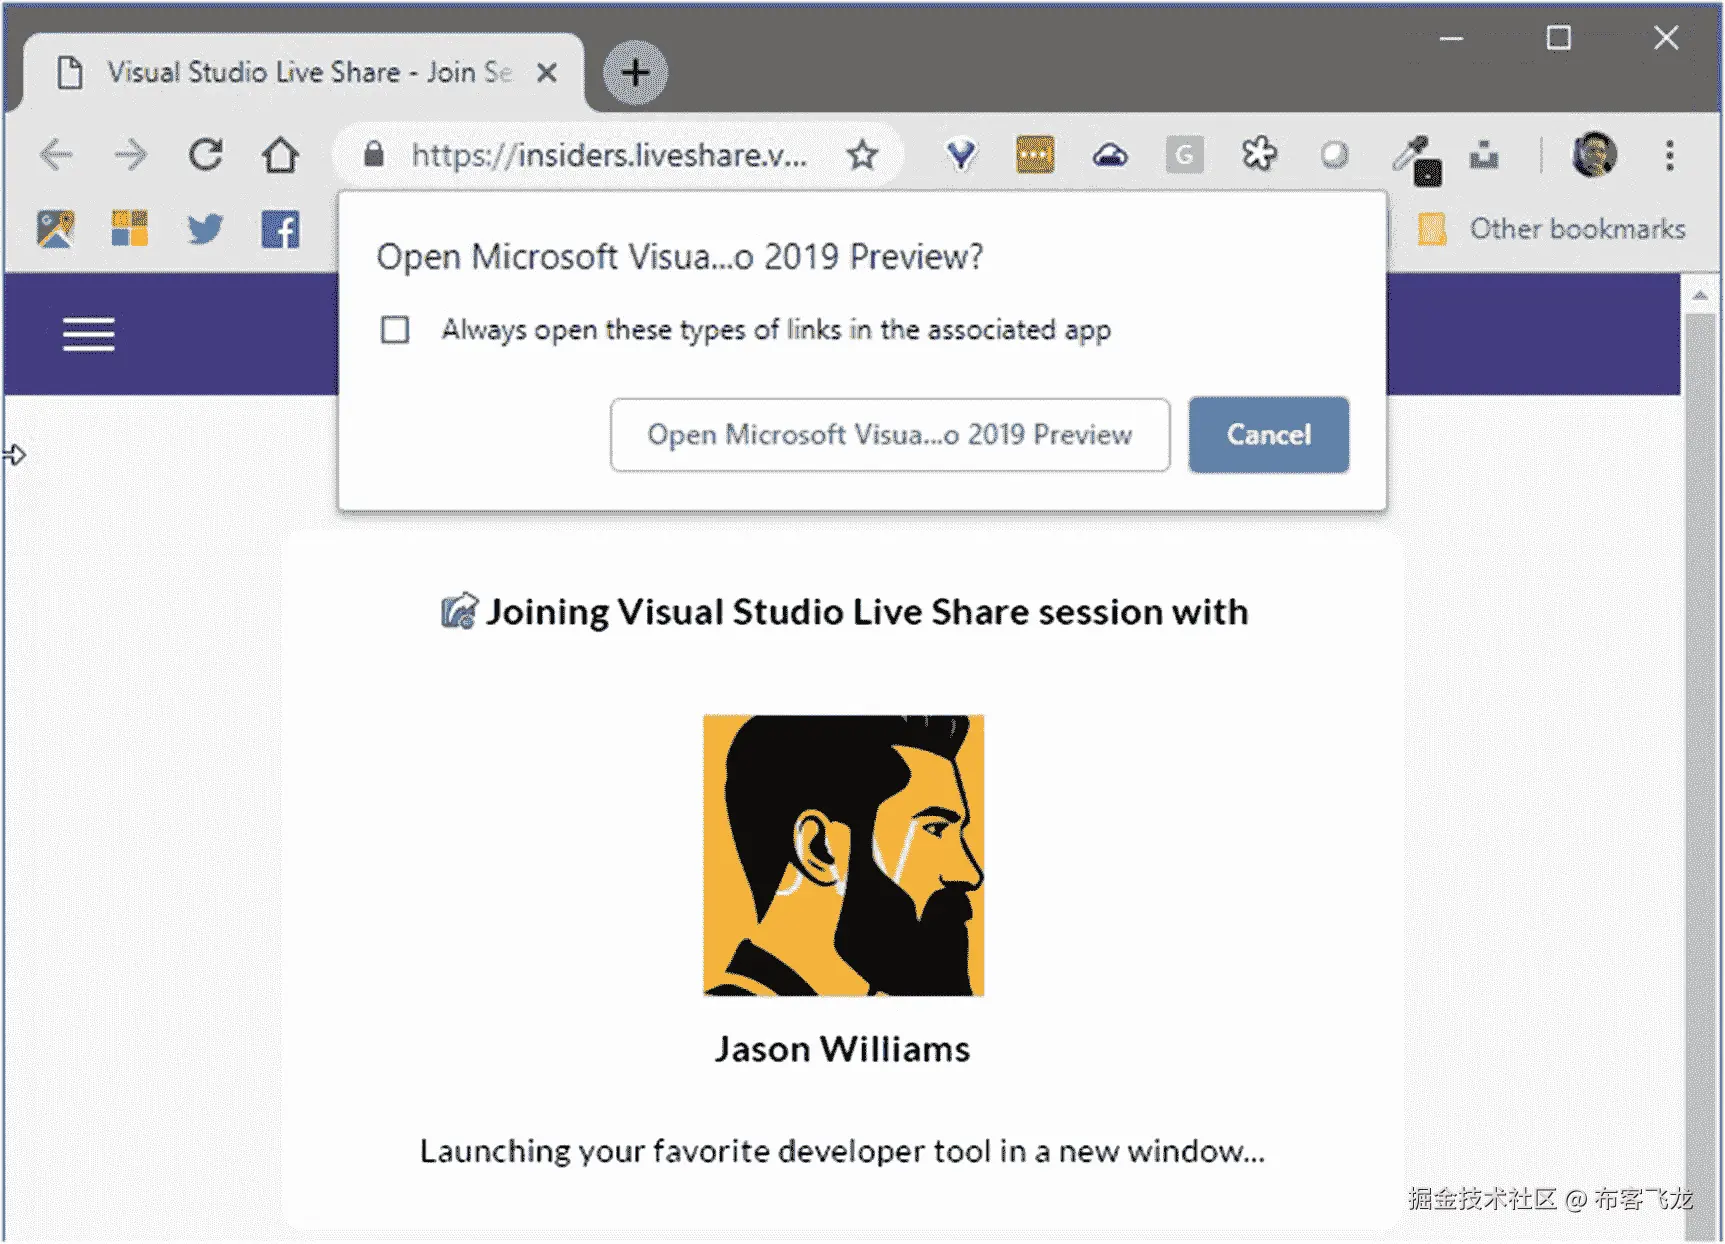Open the user profile avatar
1725x1244 pixels.
(x=1594, y=155)
